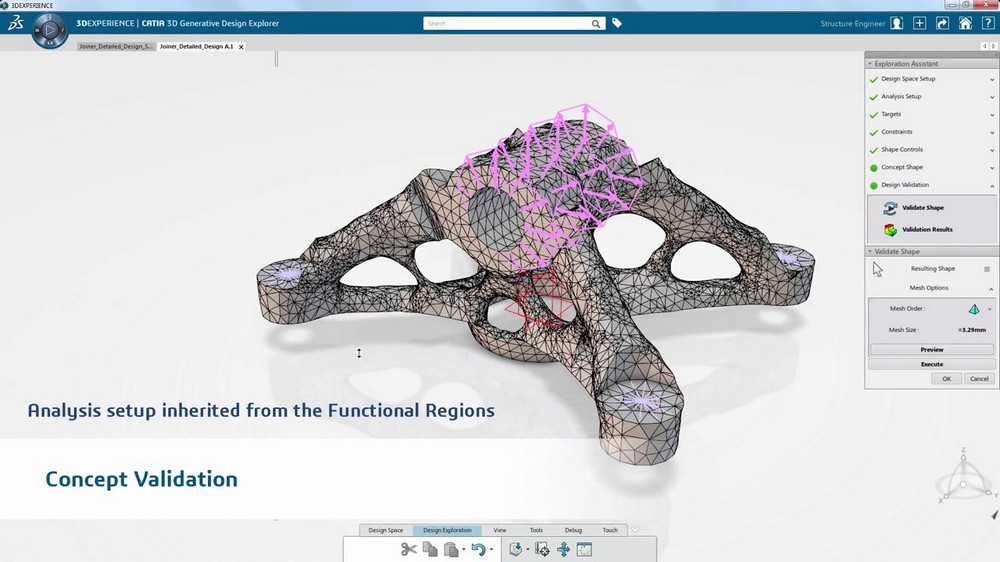Click the Design Validation green status dot
Screen dimensions: 1000x562
pos(874,186)
